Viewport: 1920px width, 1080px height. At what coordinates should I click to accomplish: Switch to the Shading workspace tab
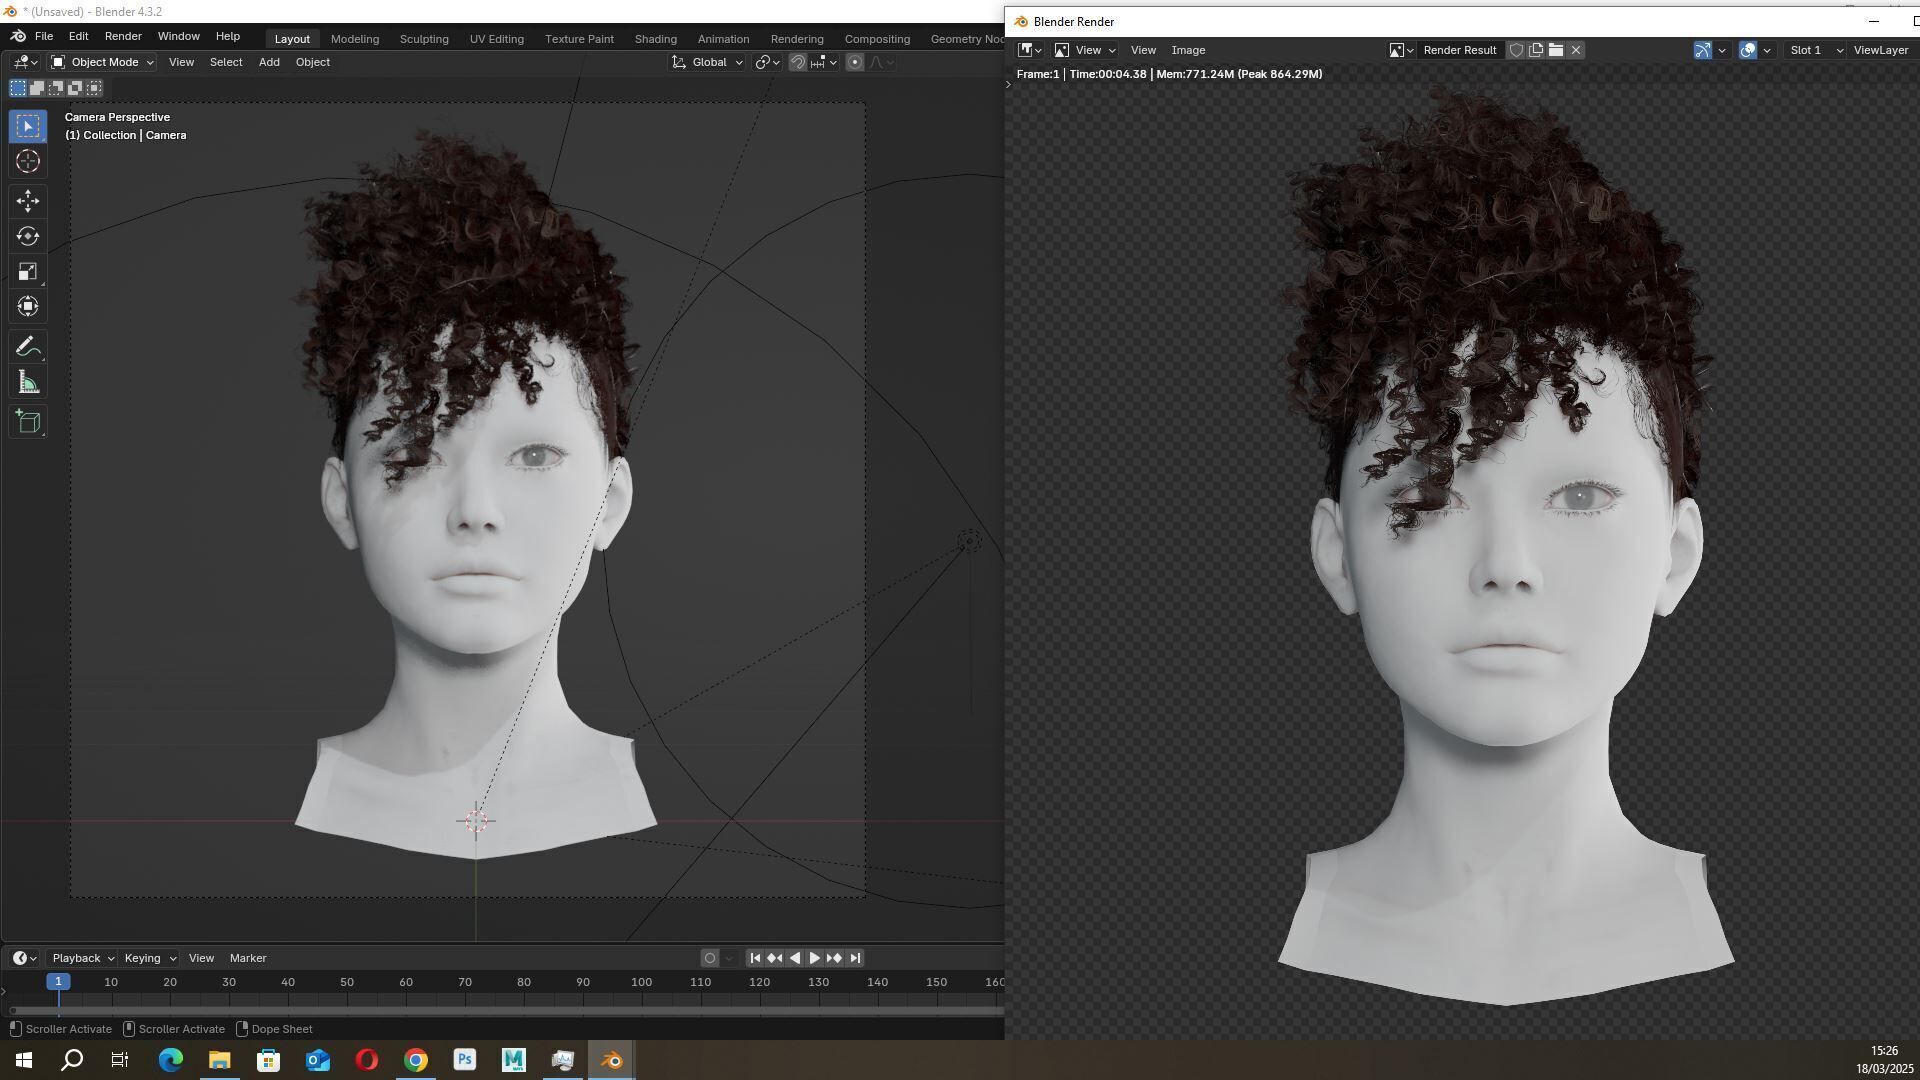[656, 39]
